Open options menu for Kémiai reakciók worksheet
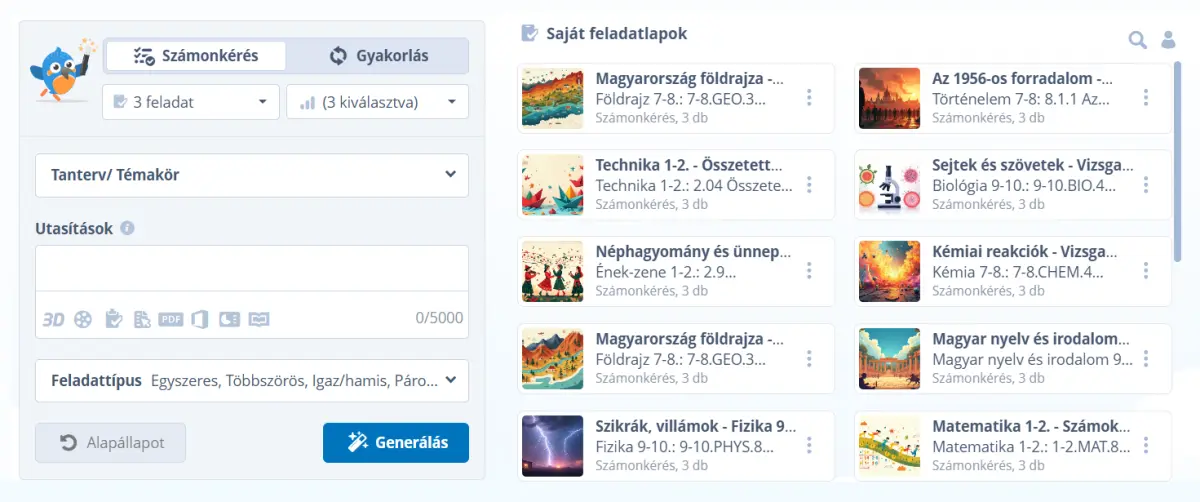This screenshot has width=1200, height=502. pos(1146,271)
